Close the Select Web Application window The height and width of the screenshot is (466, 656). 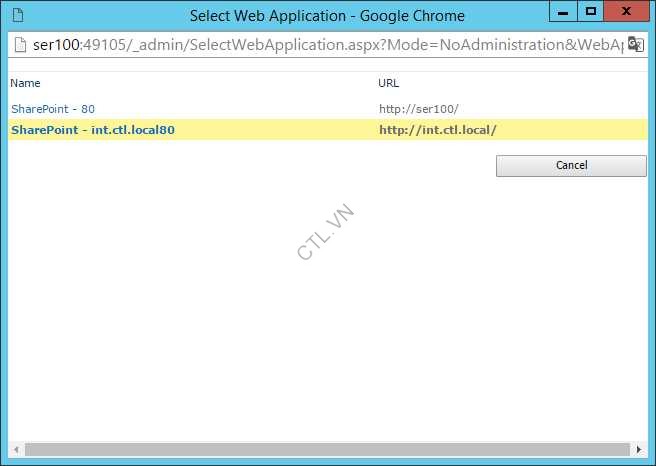pyautogui.click(x=627, y=11)
